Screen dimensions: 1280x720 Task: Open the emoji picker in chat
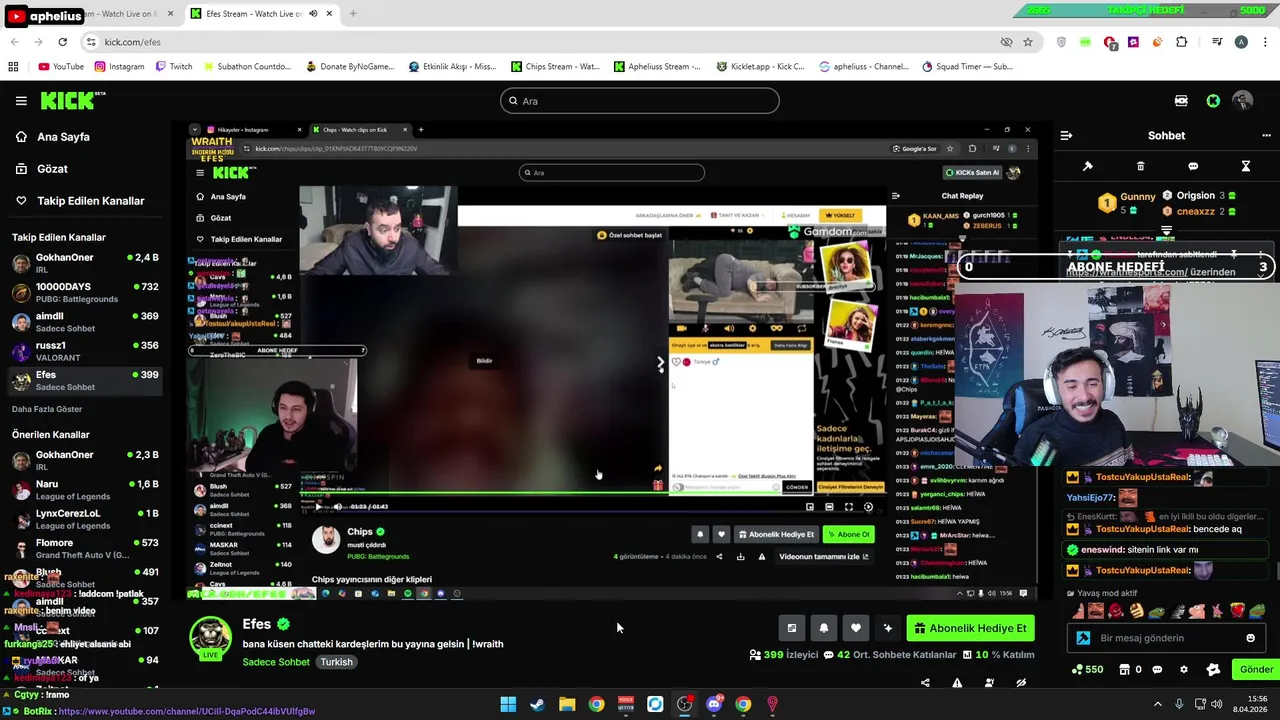click(1250, 638)
